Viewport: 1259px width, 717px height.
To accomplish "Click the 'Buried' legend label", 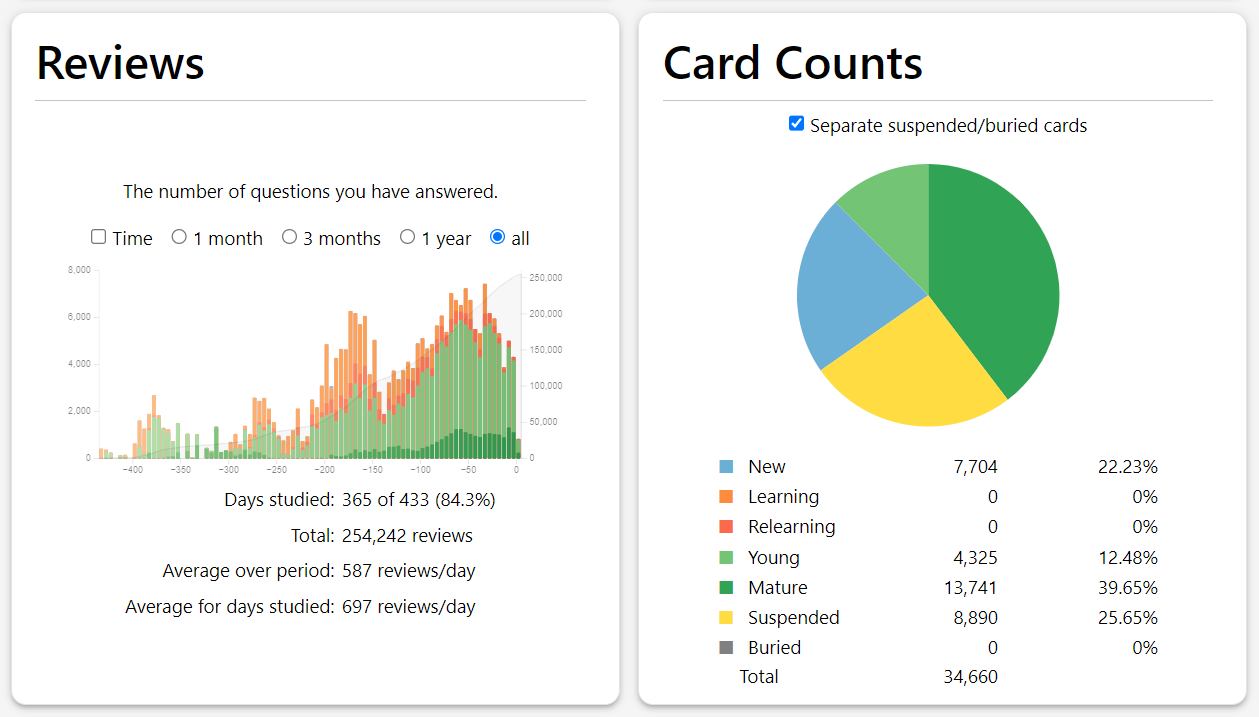I will point(775,648).
